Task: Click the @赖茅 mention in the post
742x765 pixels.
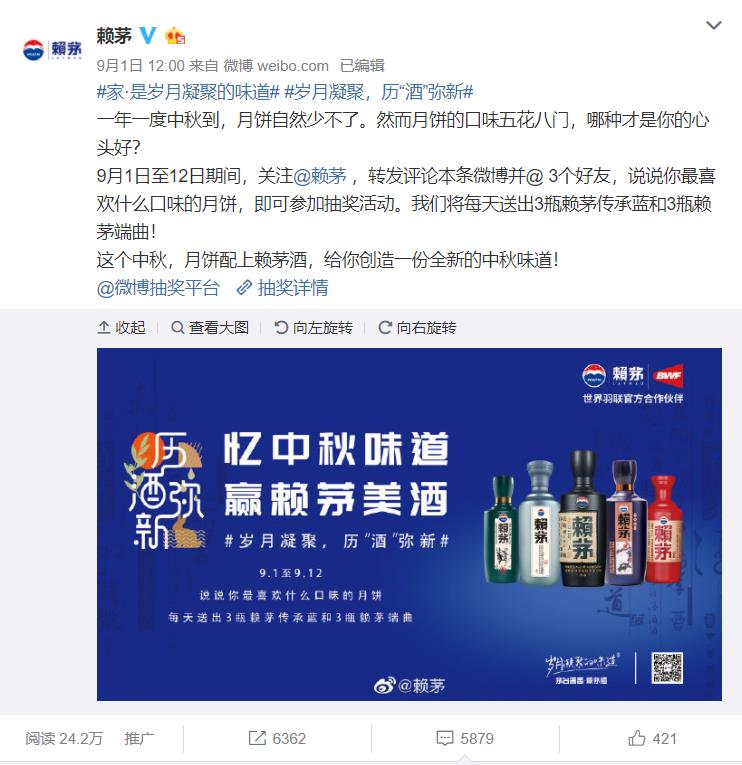Action: (320, 176)
